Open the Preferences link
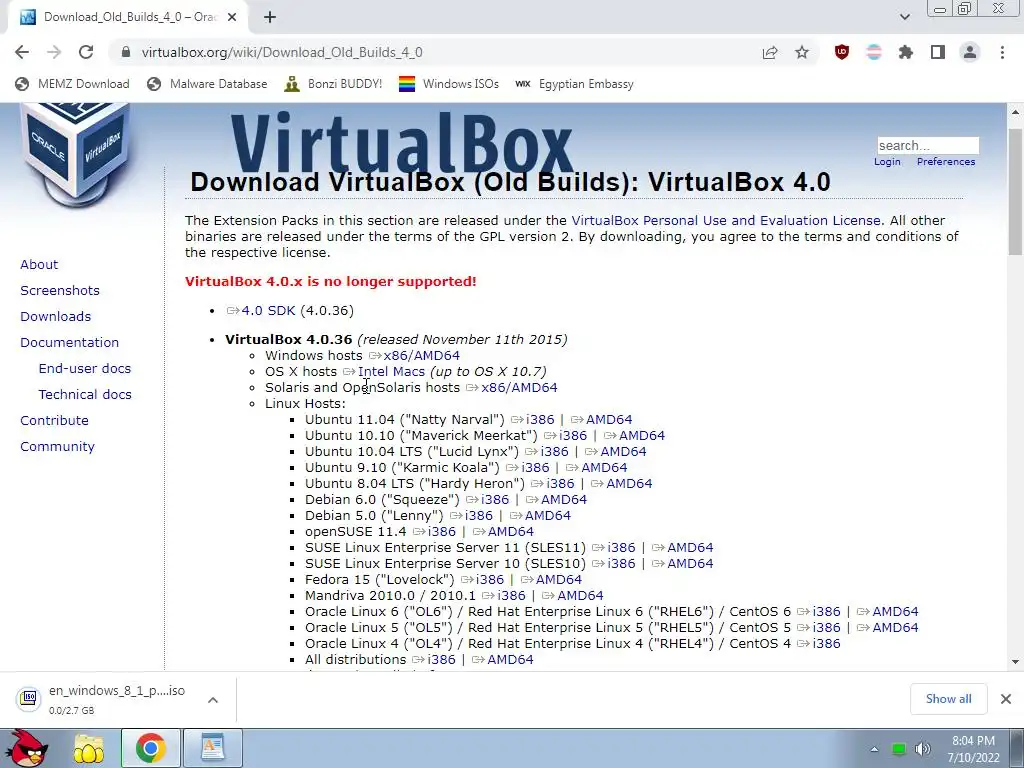Image resolution: width=1024 pixels, height=768 pixels. coord(946,161)
